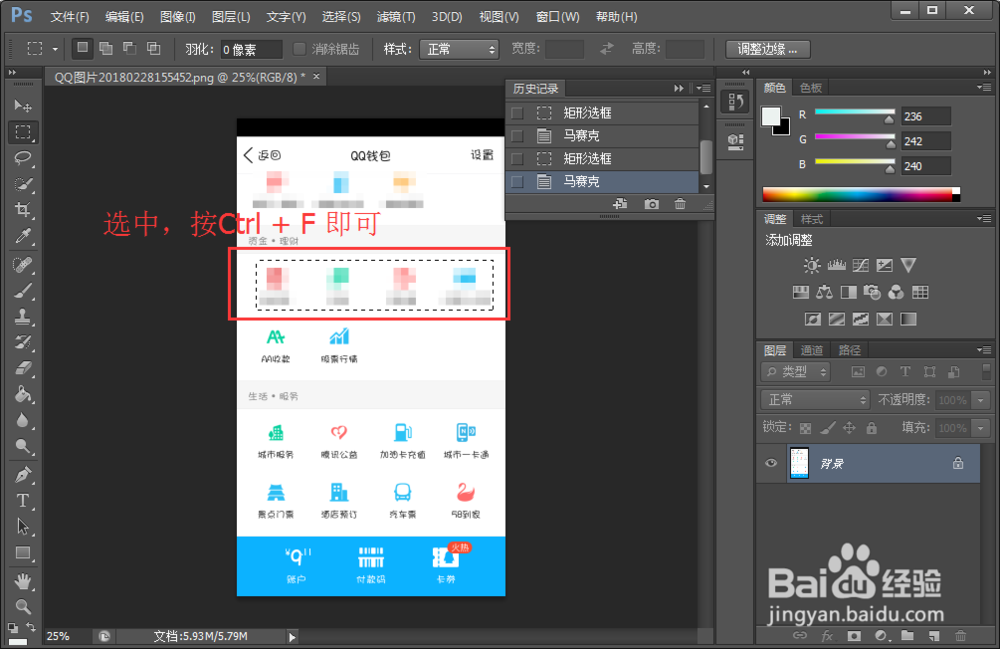Click the 调整边缘 button
Screen dimensions: 1000x649
pyautogui.click(x=768, y=49)
